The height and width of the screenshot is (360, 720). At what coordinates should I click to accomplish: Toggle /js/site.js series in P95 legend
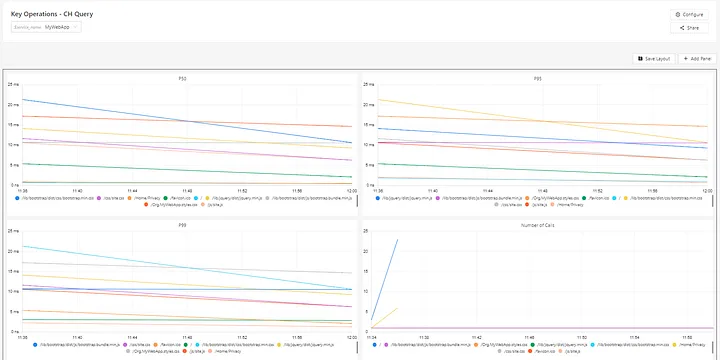[x=535, y=205]
